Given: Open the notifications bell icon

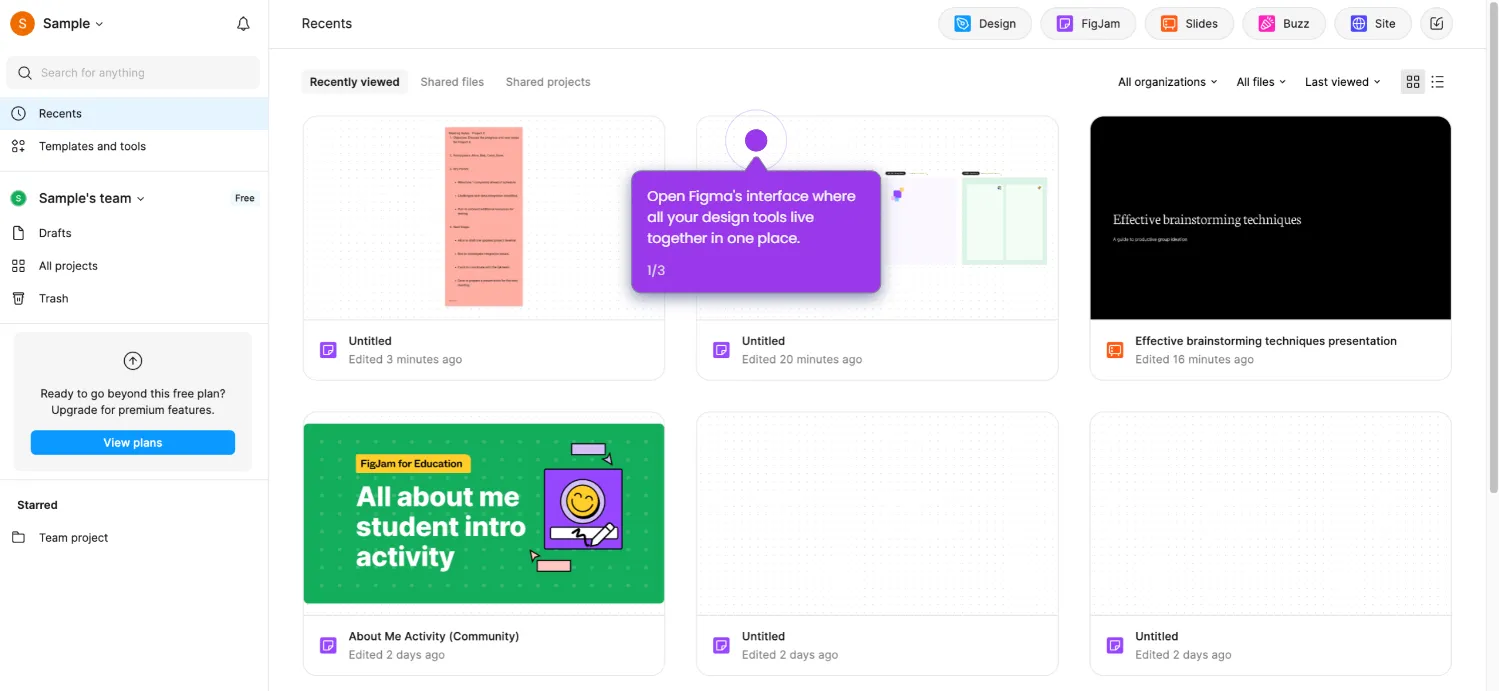Looking at the screenshot, I should coord(243,24).
